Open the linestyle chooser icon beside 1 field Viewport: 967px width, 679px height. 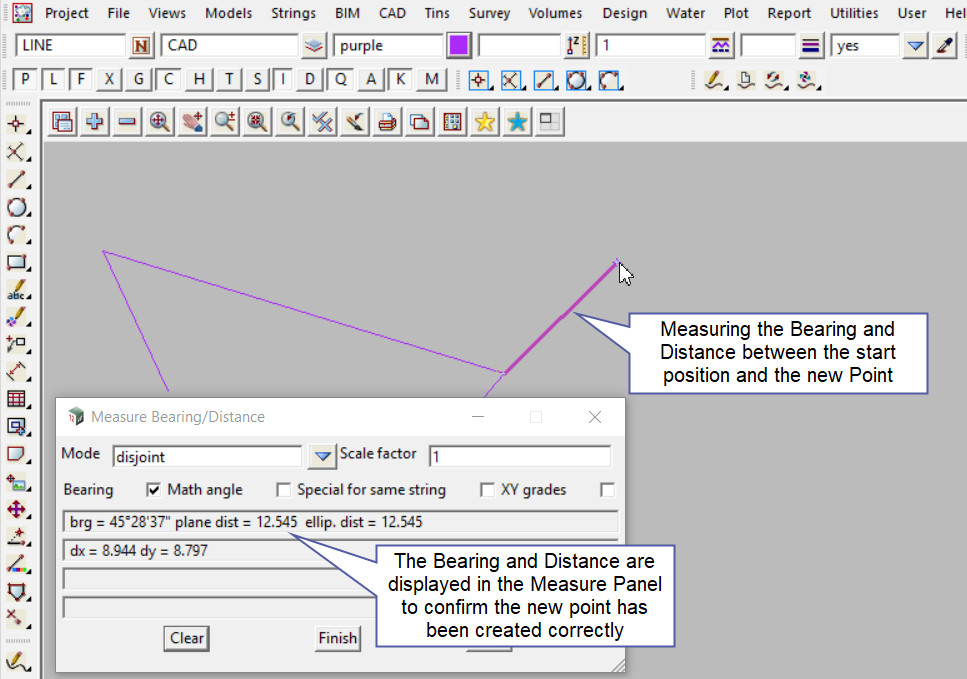click(720, 46)
